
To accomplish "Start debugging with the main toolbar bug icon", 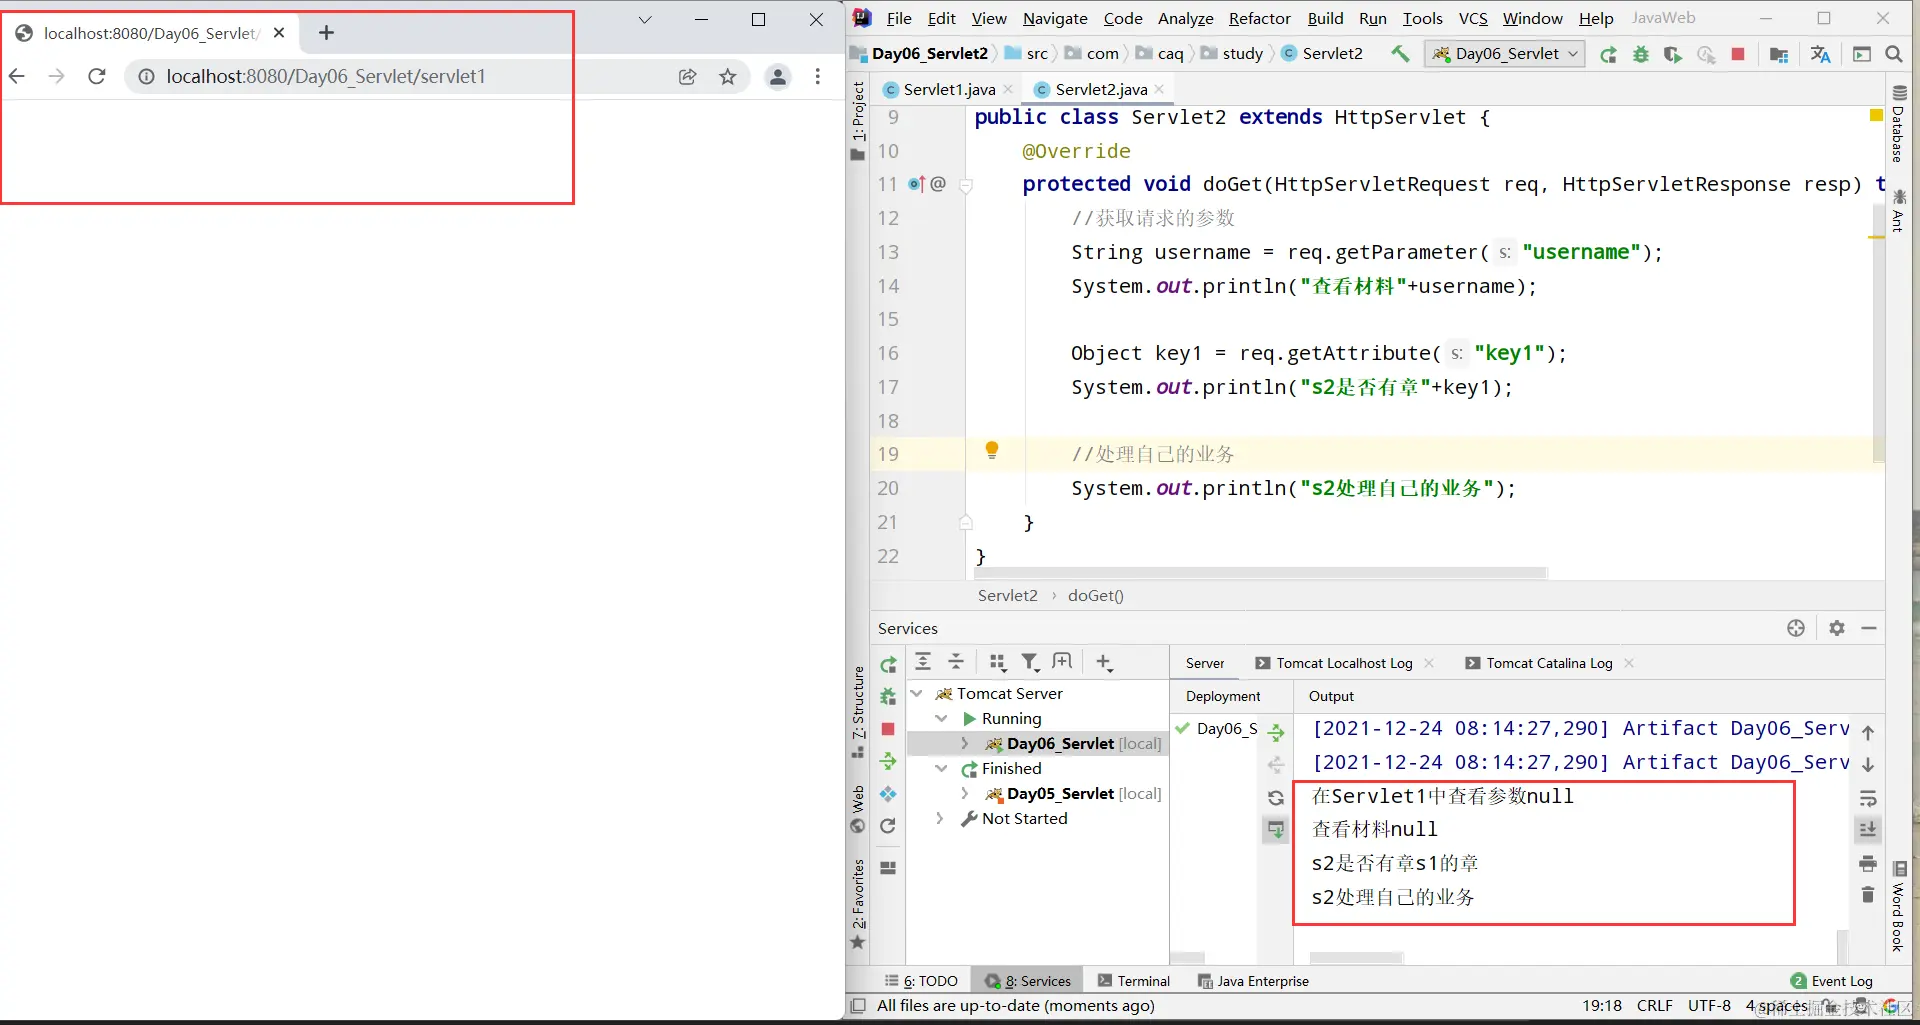I will point(1641,54).
